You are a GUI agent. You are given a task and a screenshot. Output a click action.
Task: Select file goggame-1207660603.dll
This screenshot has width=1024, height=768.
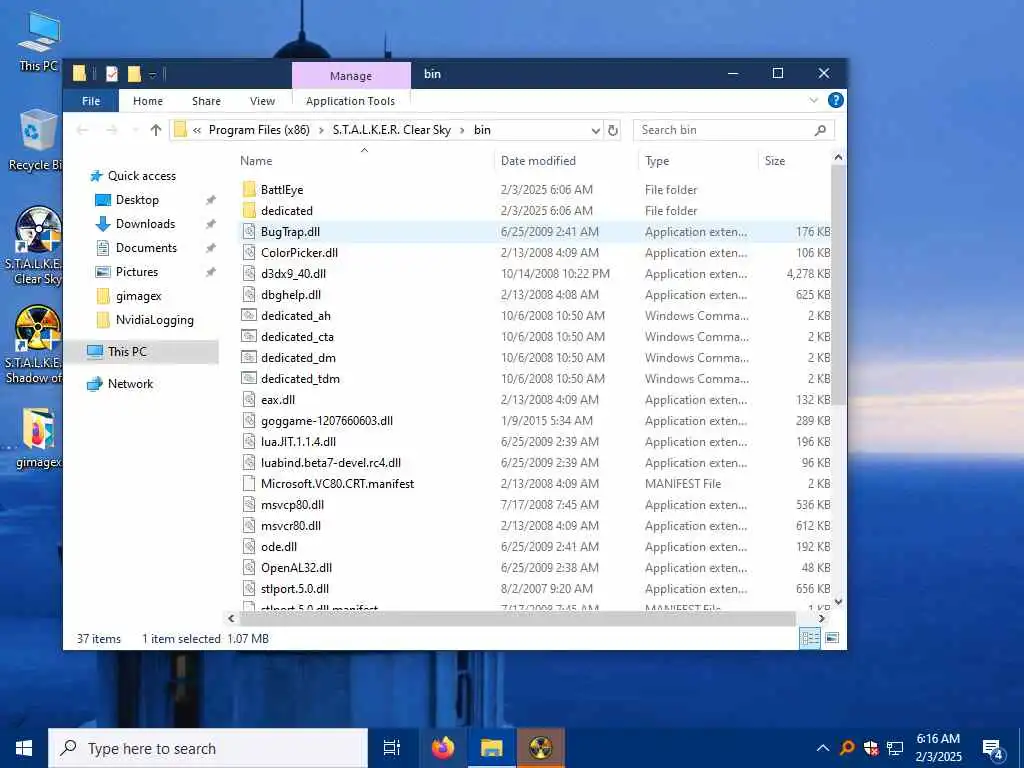(x=327, y=421)
